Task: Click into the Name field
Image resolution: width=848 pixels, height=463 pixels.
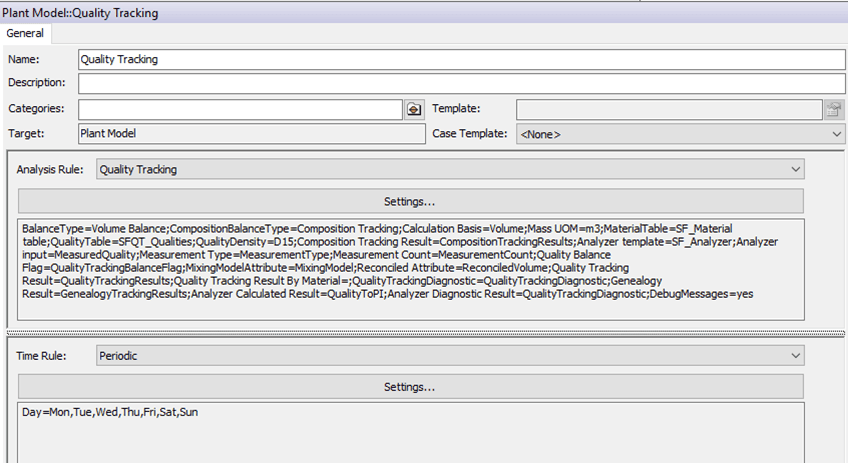Action: click(461, 59)
